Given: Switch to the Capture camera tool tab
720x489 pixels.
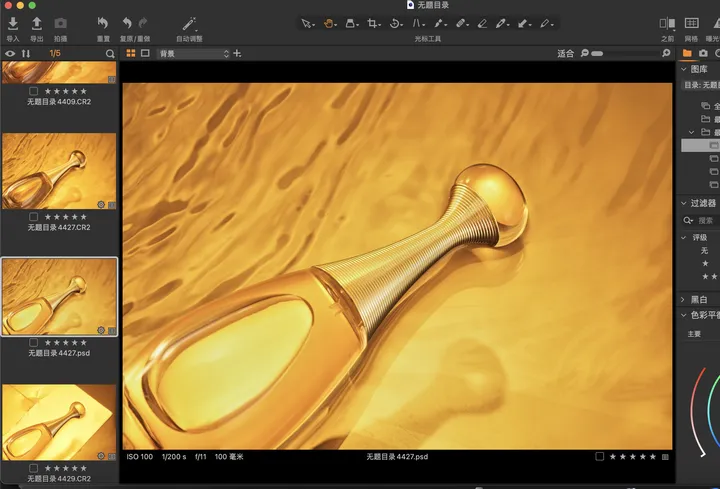Looking at the screenshot, I should coord(704,53).
